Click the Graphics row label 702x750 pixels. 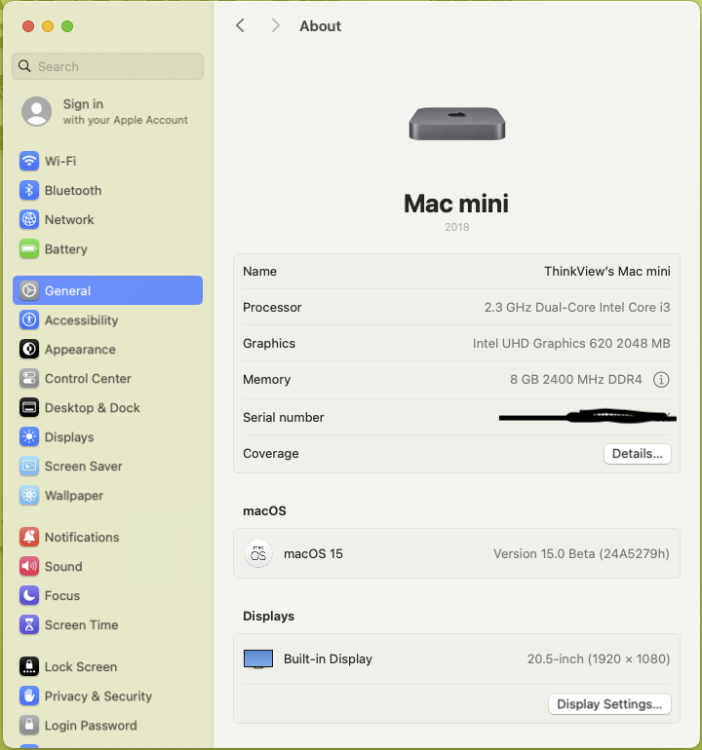click(269, 343)
